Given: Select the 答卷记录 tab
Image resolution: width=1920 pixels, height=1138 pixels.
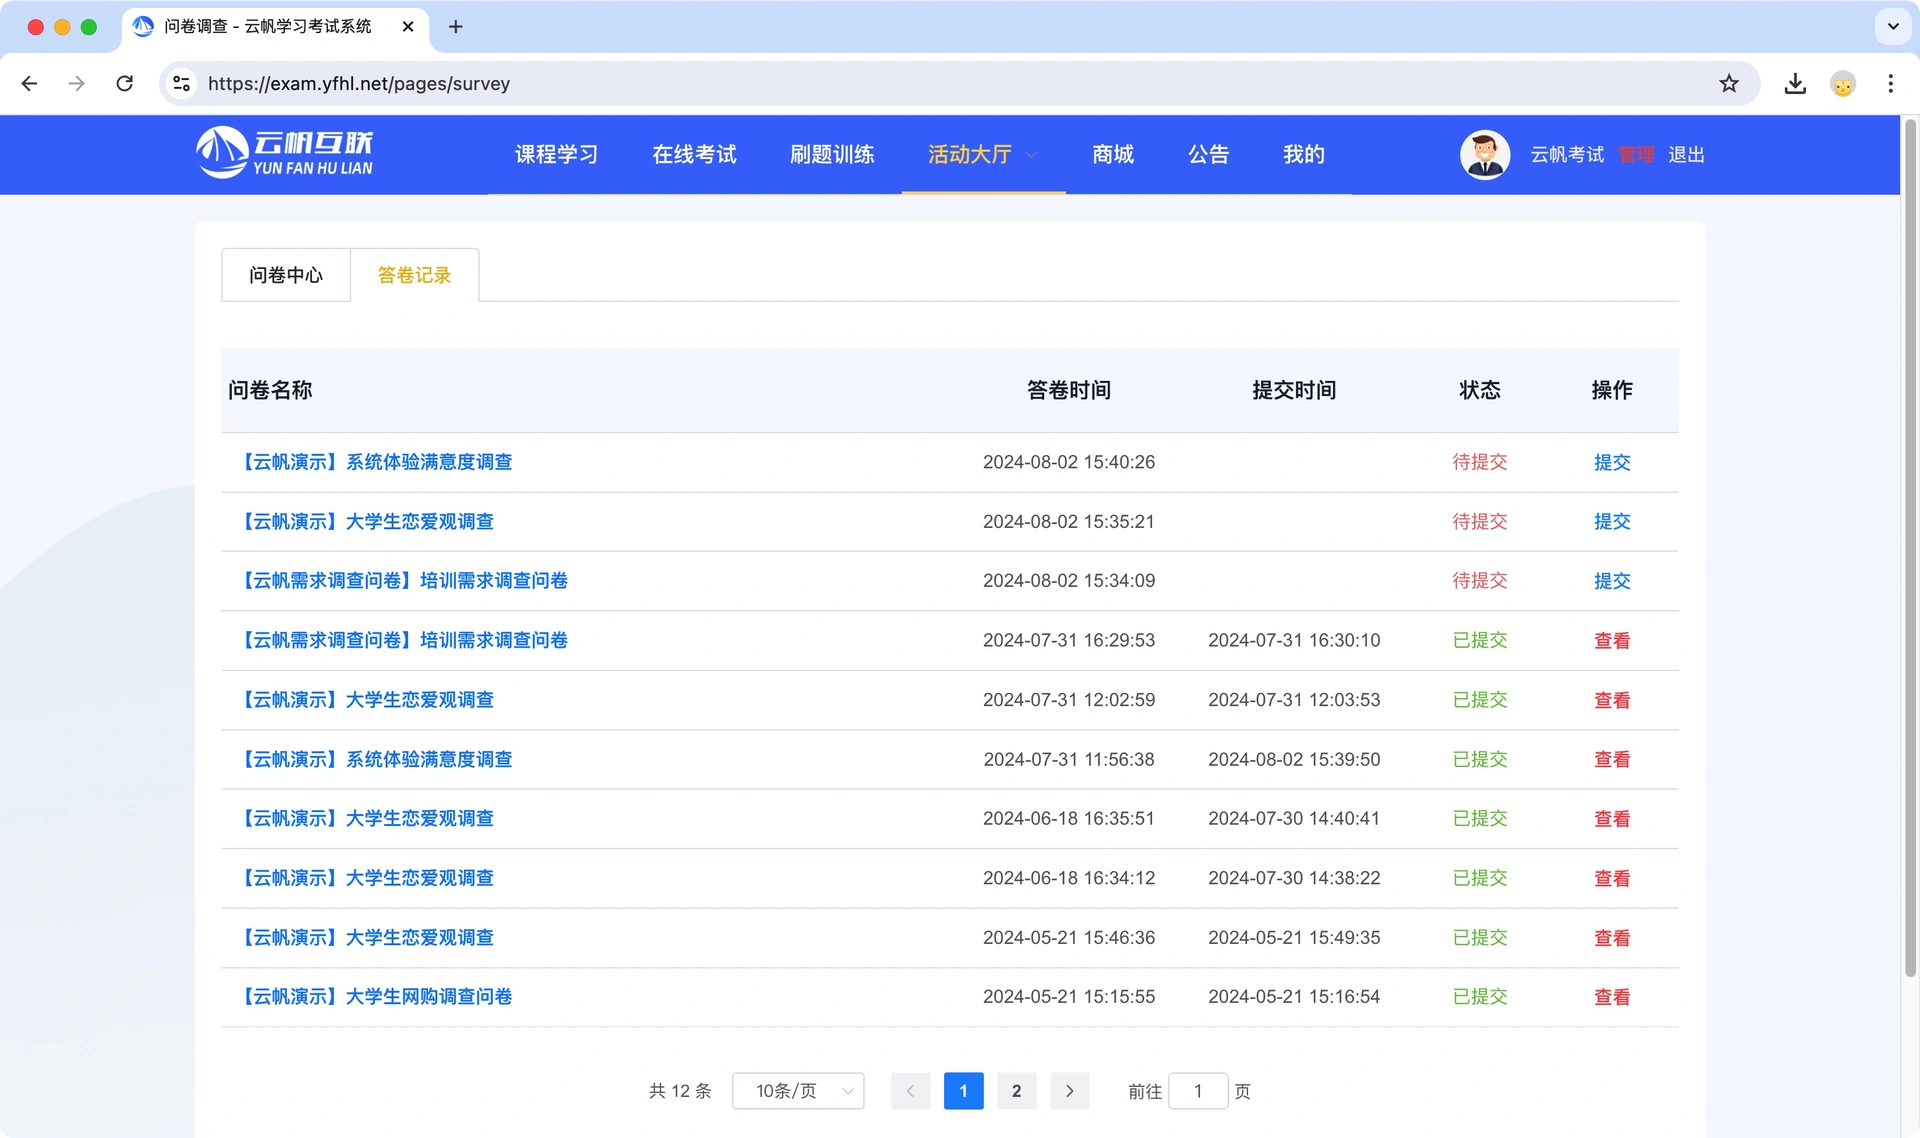Looking at the screenshot, I should [414, 275].
